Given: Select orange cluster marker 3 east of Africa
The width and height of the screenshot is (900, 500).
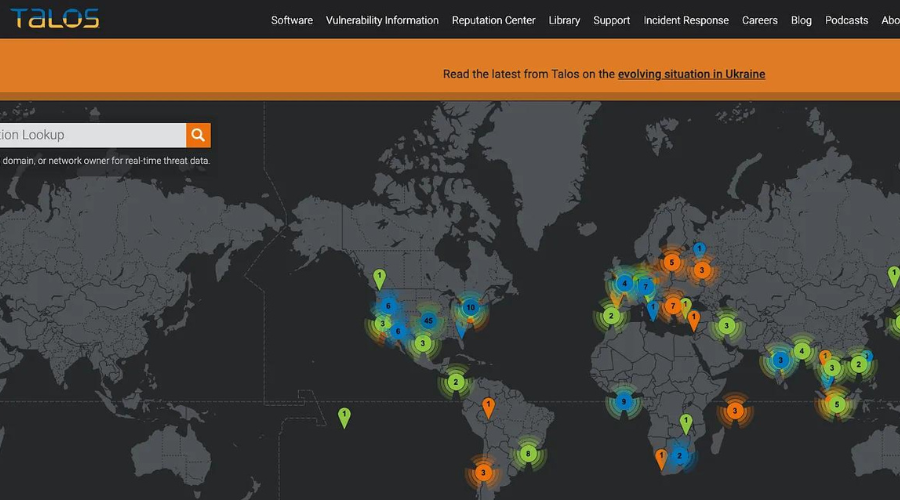Looking at the screenshot, I should point(735,410).
